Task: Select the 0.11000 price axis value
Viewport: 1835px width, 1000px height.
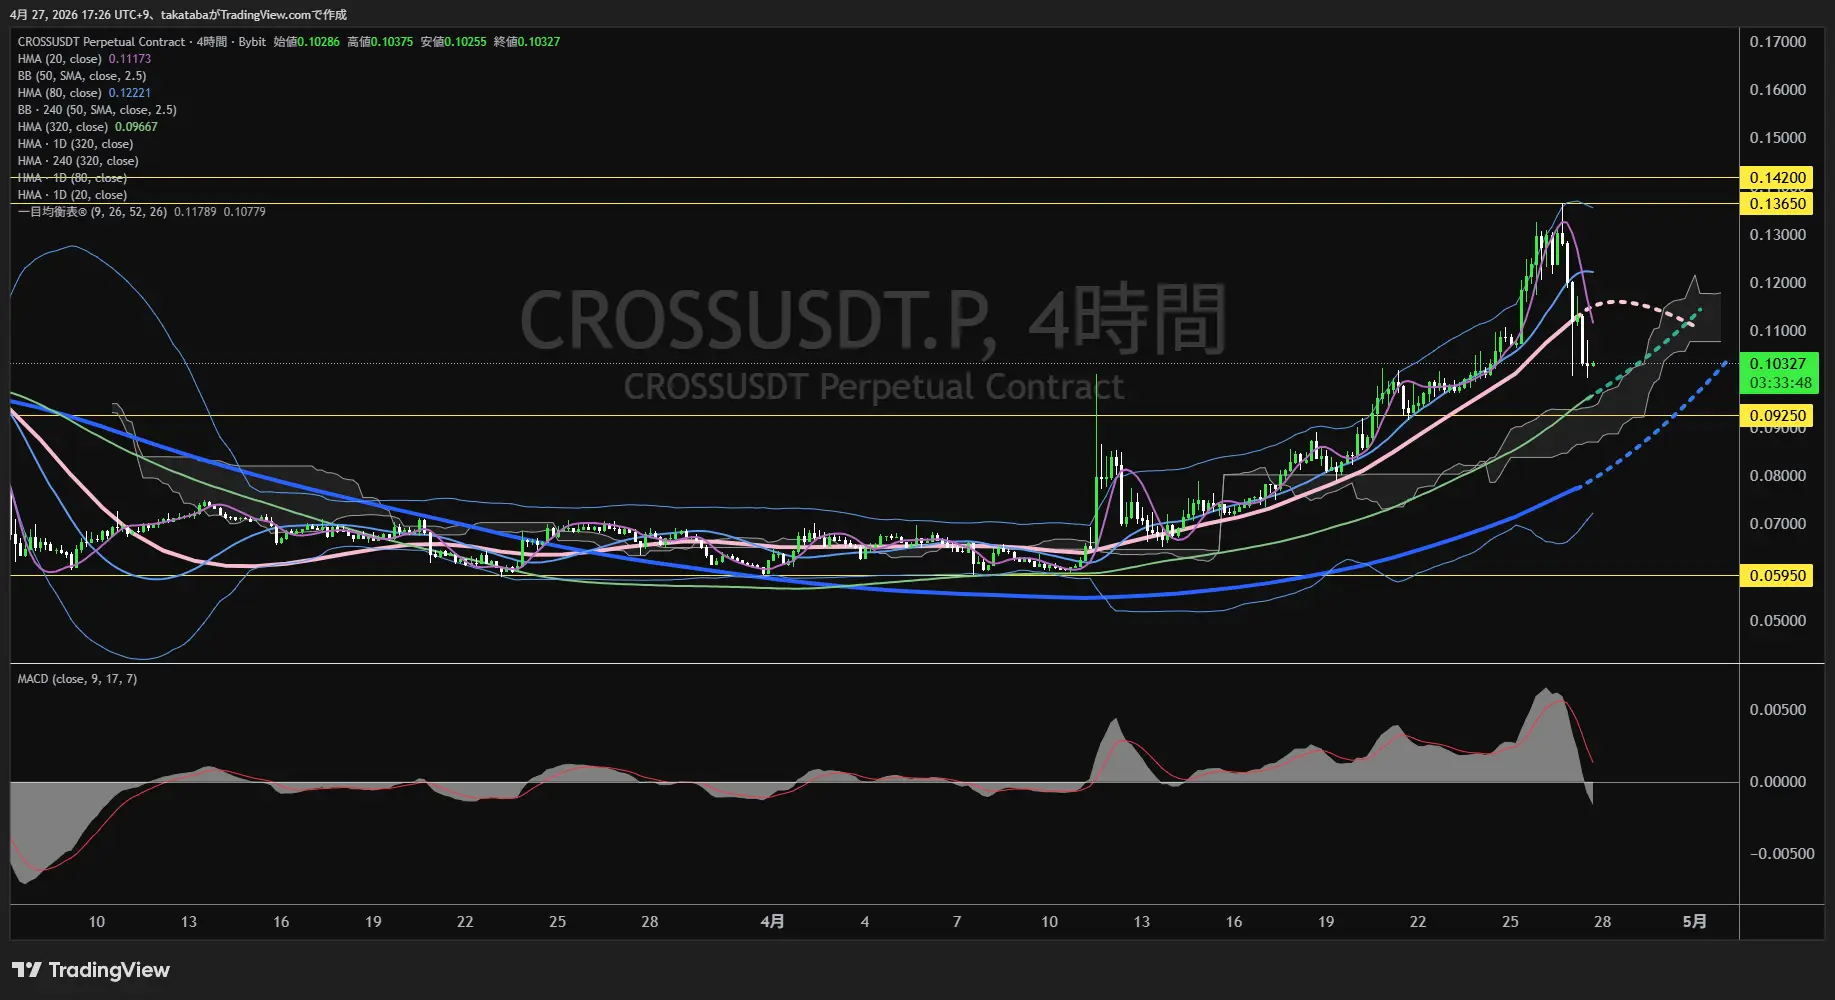Action: tap(1777, 331)
